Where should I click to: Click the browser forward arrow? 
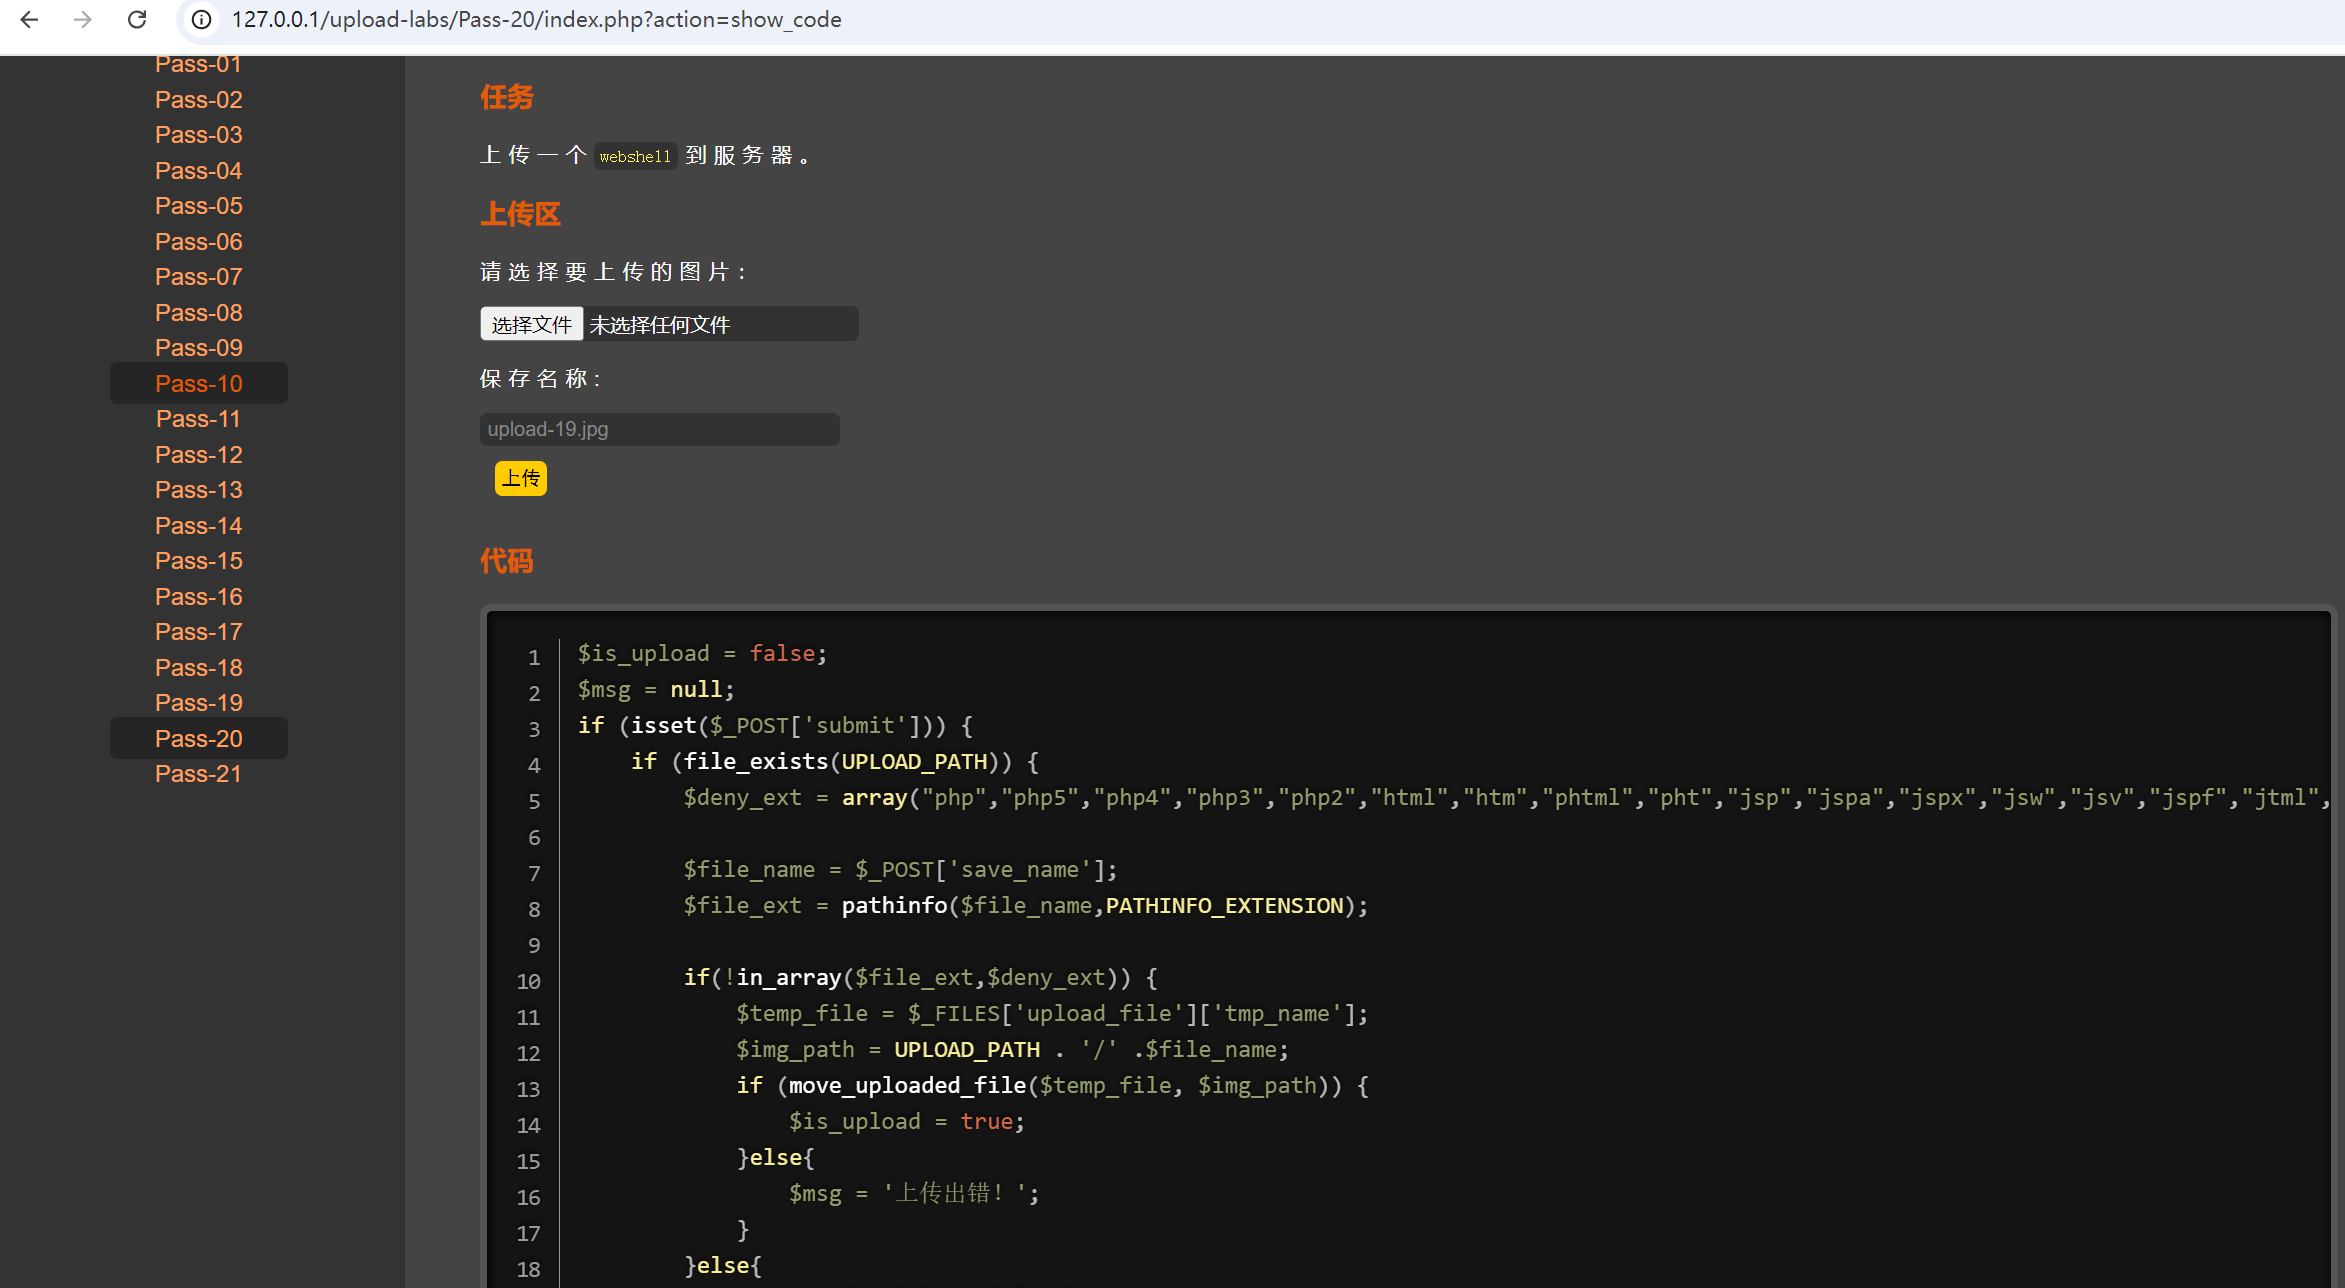(83, 19)
